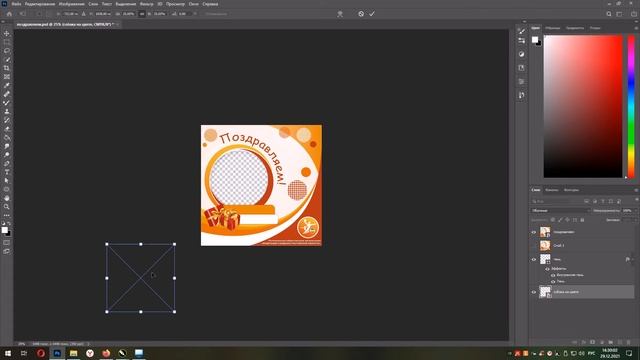The image size is (640, 360).
Task: Collapse effects arrow on Тень layer
Action: click(633, 260)
